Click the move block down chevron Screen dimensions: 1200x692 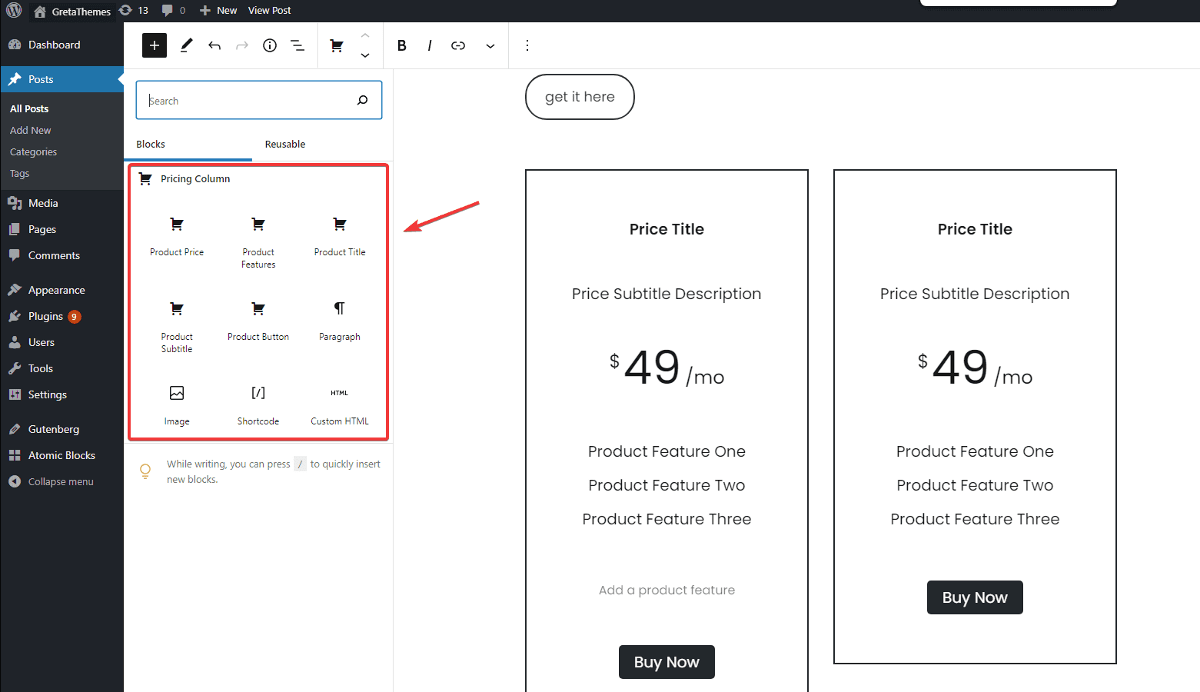coord(365,56)
